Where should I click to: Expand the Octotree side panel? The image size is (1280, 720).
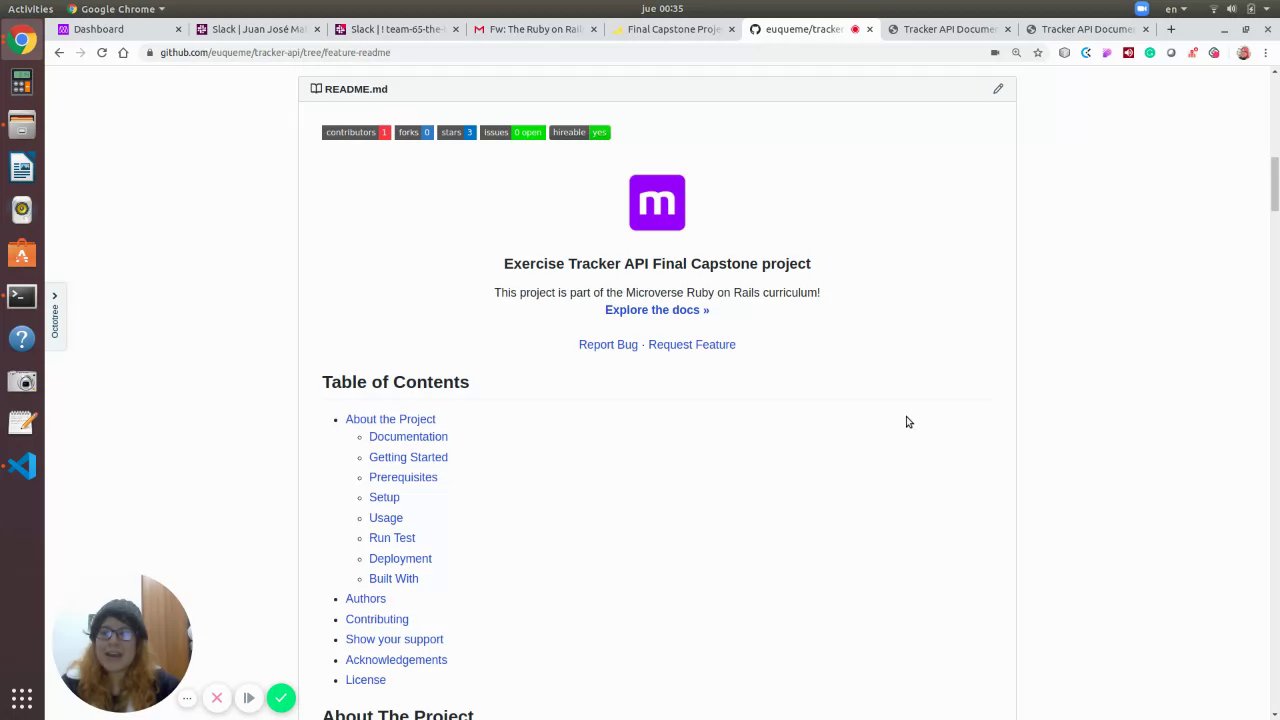coord(55,297)
